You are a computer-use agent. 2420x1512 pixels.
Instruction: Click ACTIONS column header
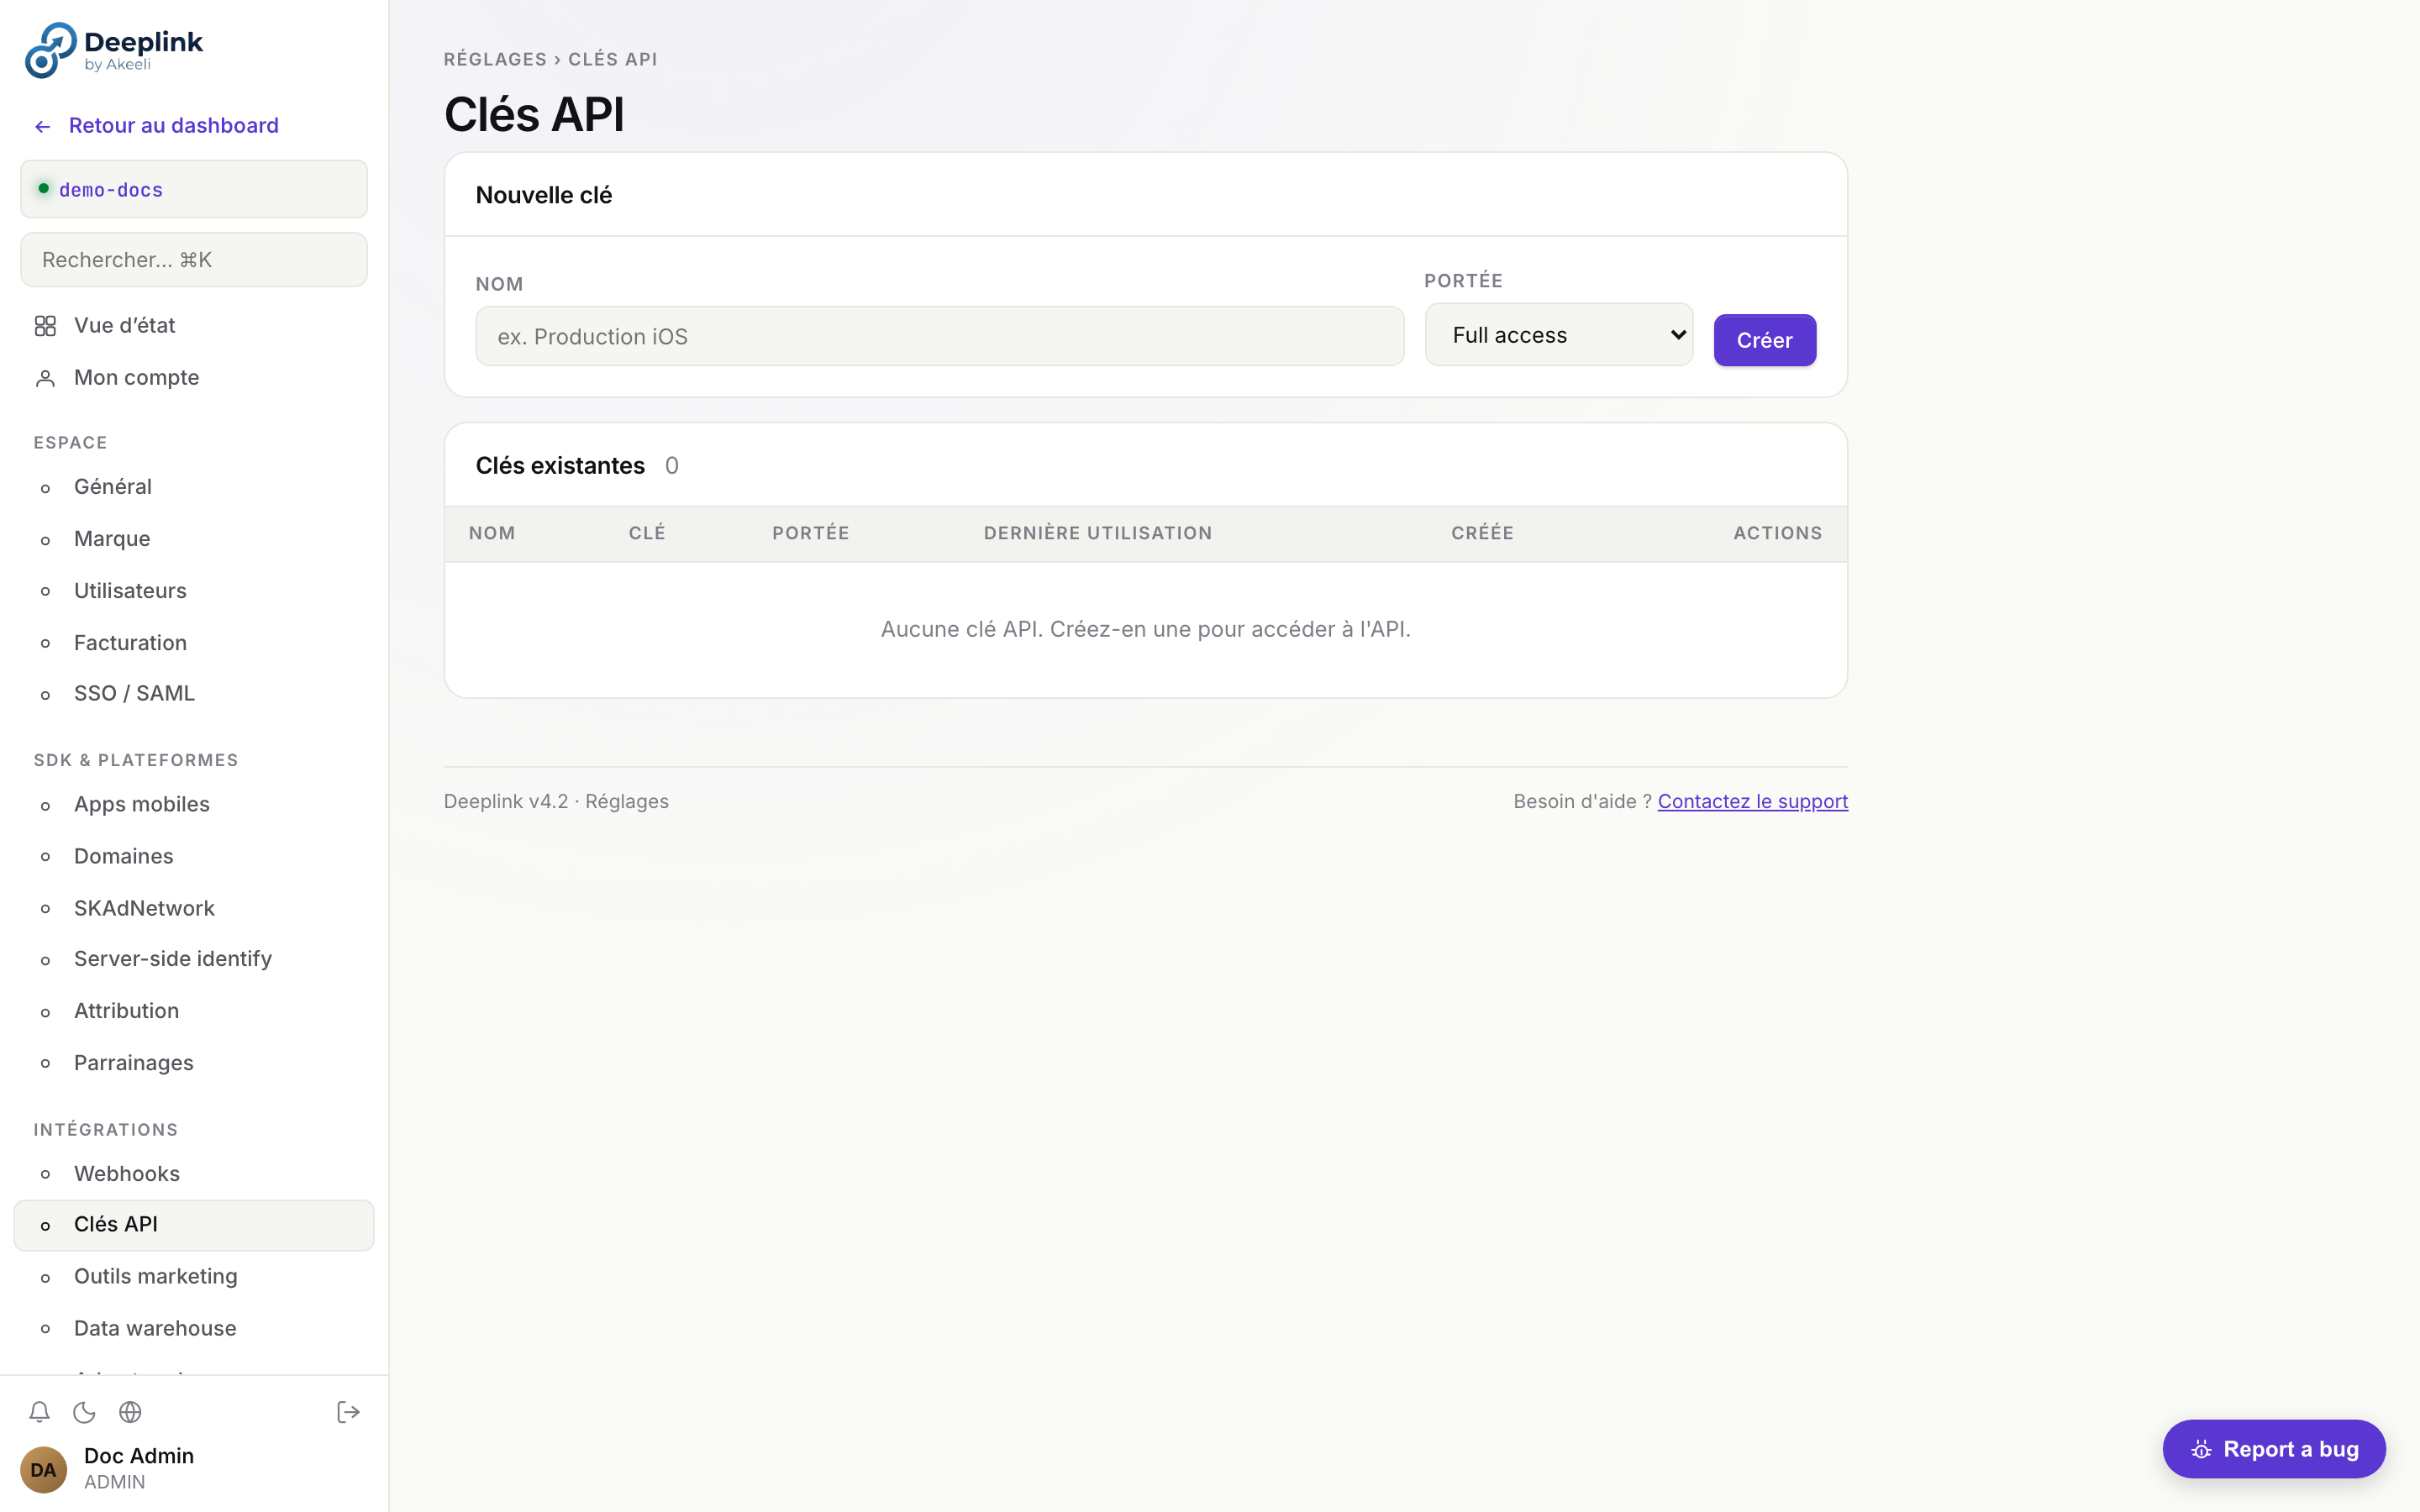coord(1777,533)
